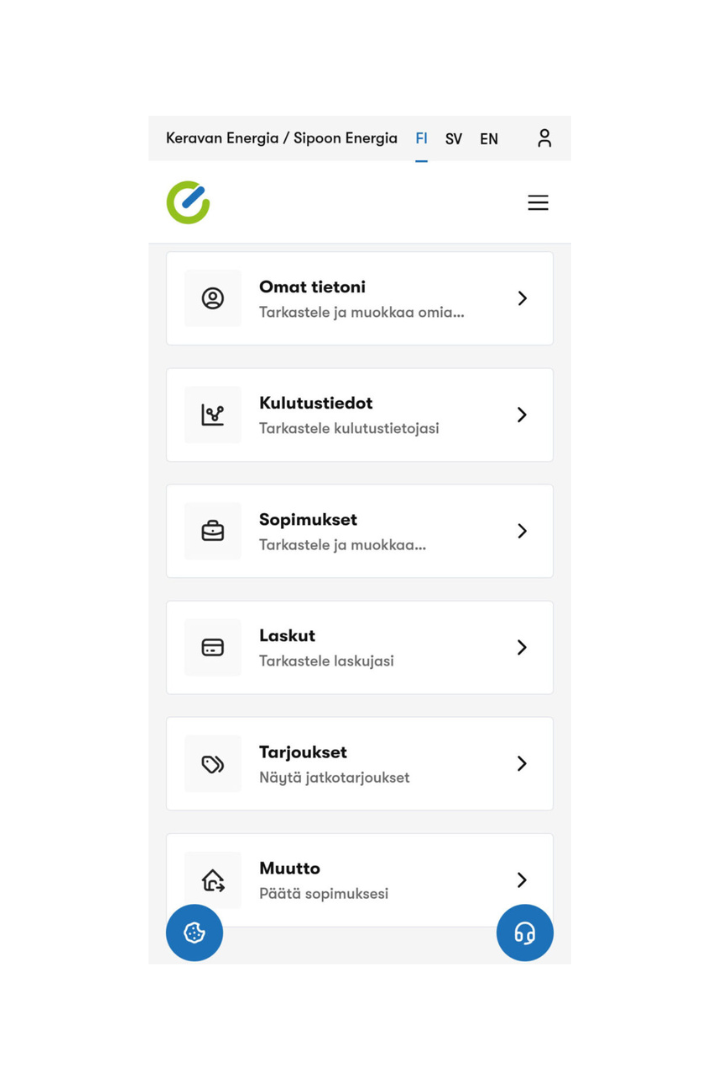Open the Kulutustiedot card

[x=360, y=414]
